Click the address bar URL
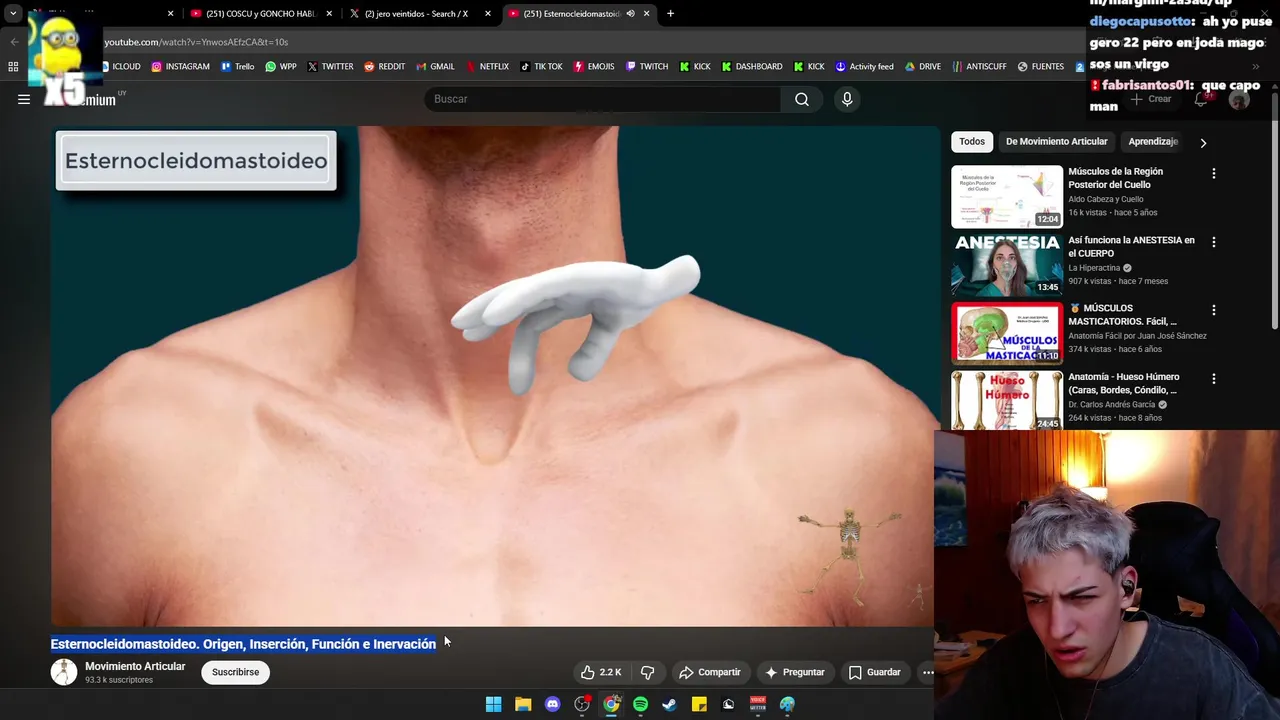This screenshot has width=1280, height=720. [x=196, y=42]
